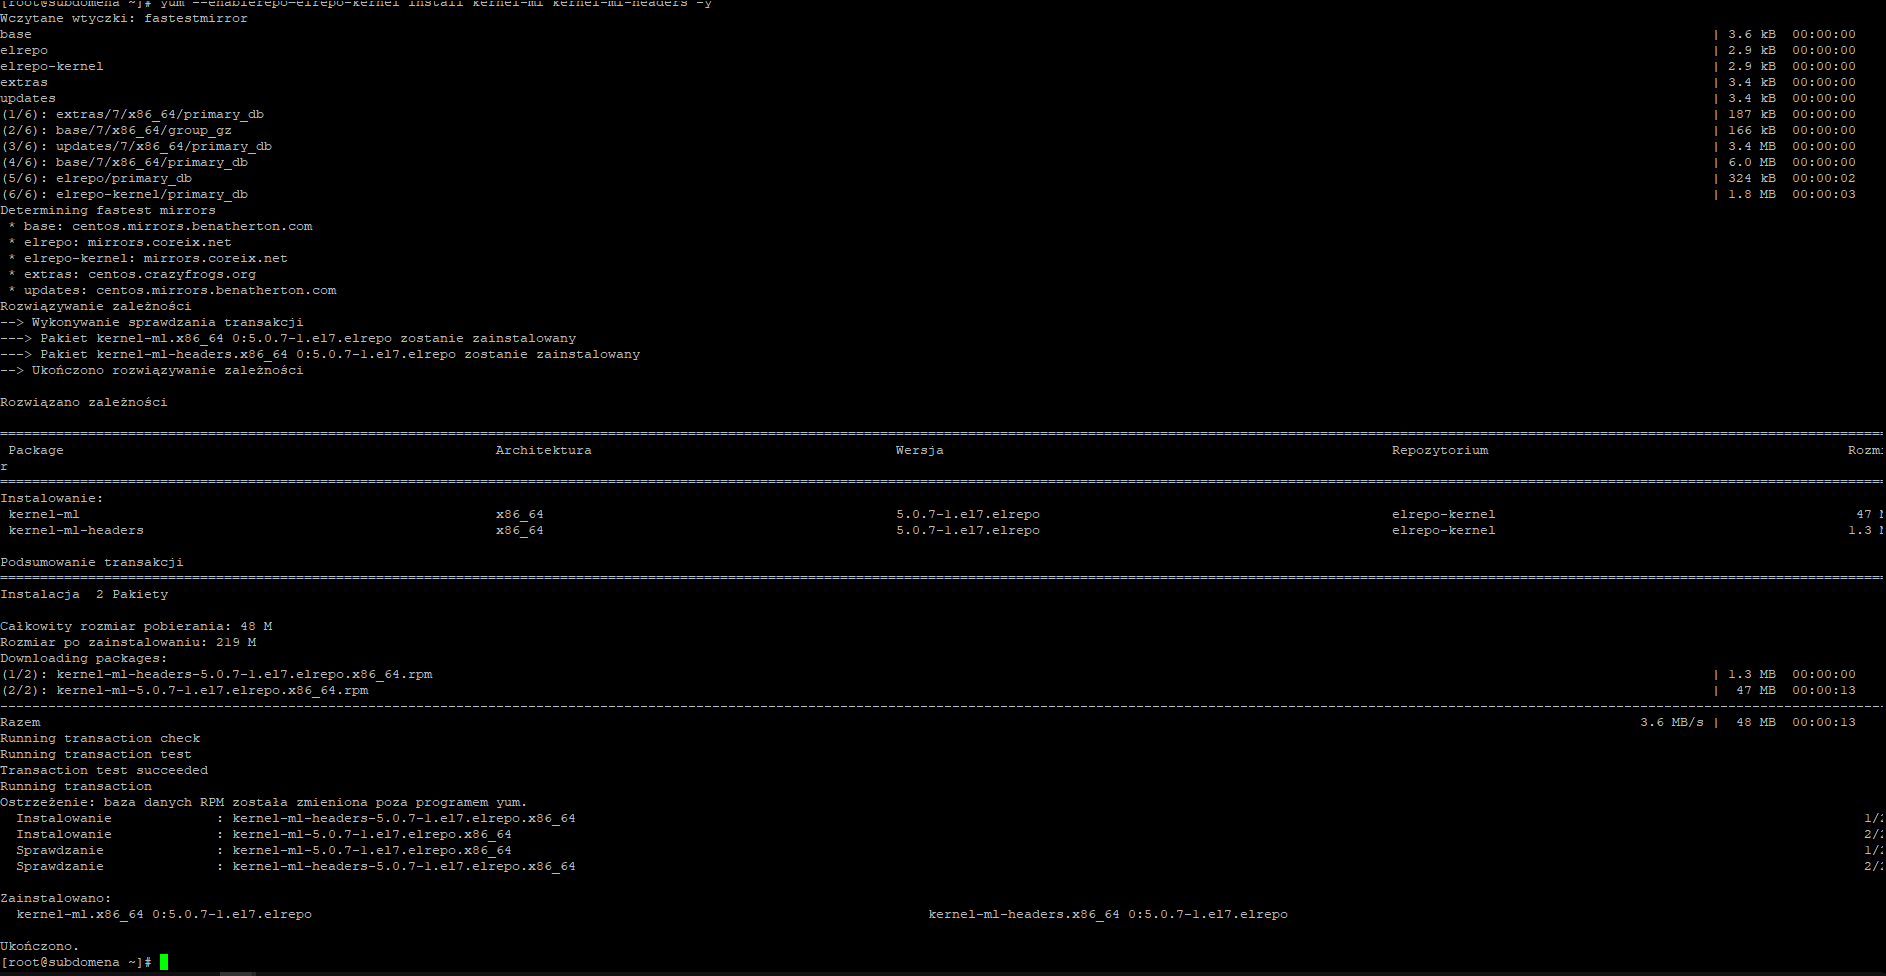Click kernel-ml-headers in the Instalowanie table

(76, 530)
